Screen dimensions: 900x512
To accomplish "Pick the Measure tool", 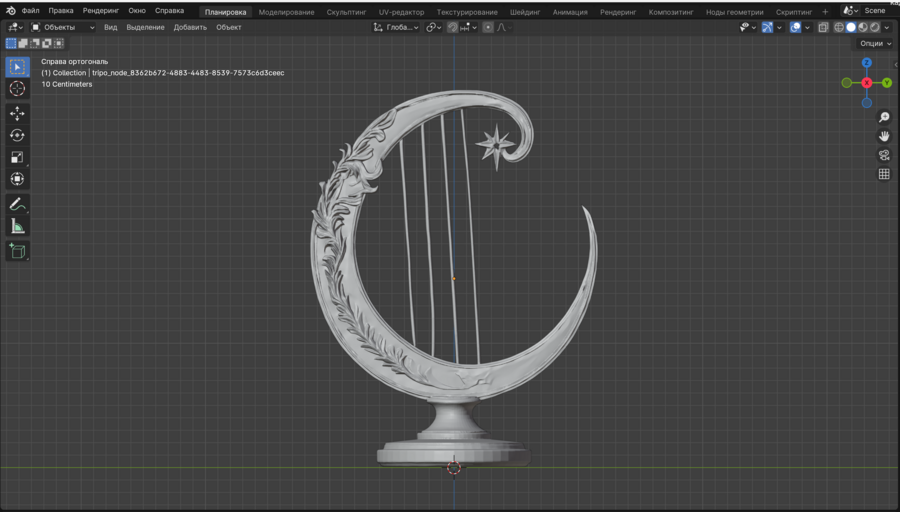I will (x=17, y=227).
